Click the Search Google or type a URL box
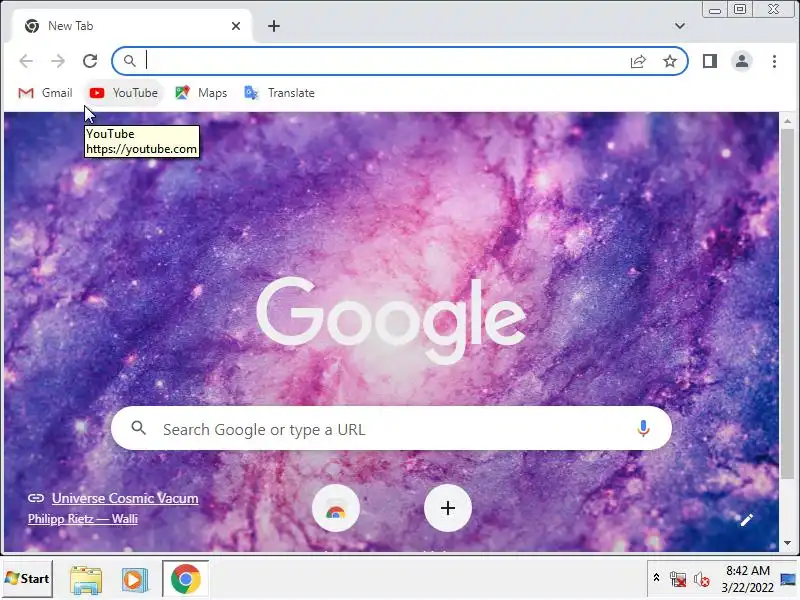The image size is (800, 600). pyautogui.click(x=391, y=429)
